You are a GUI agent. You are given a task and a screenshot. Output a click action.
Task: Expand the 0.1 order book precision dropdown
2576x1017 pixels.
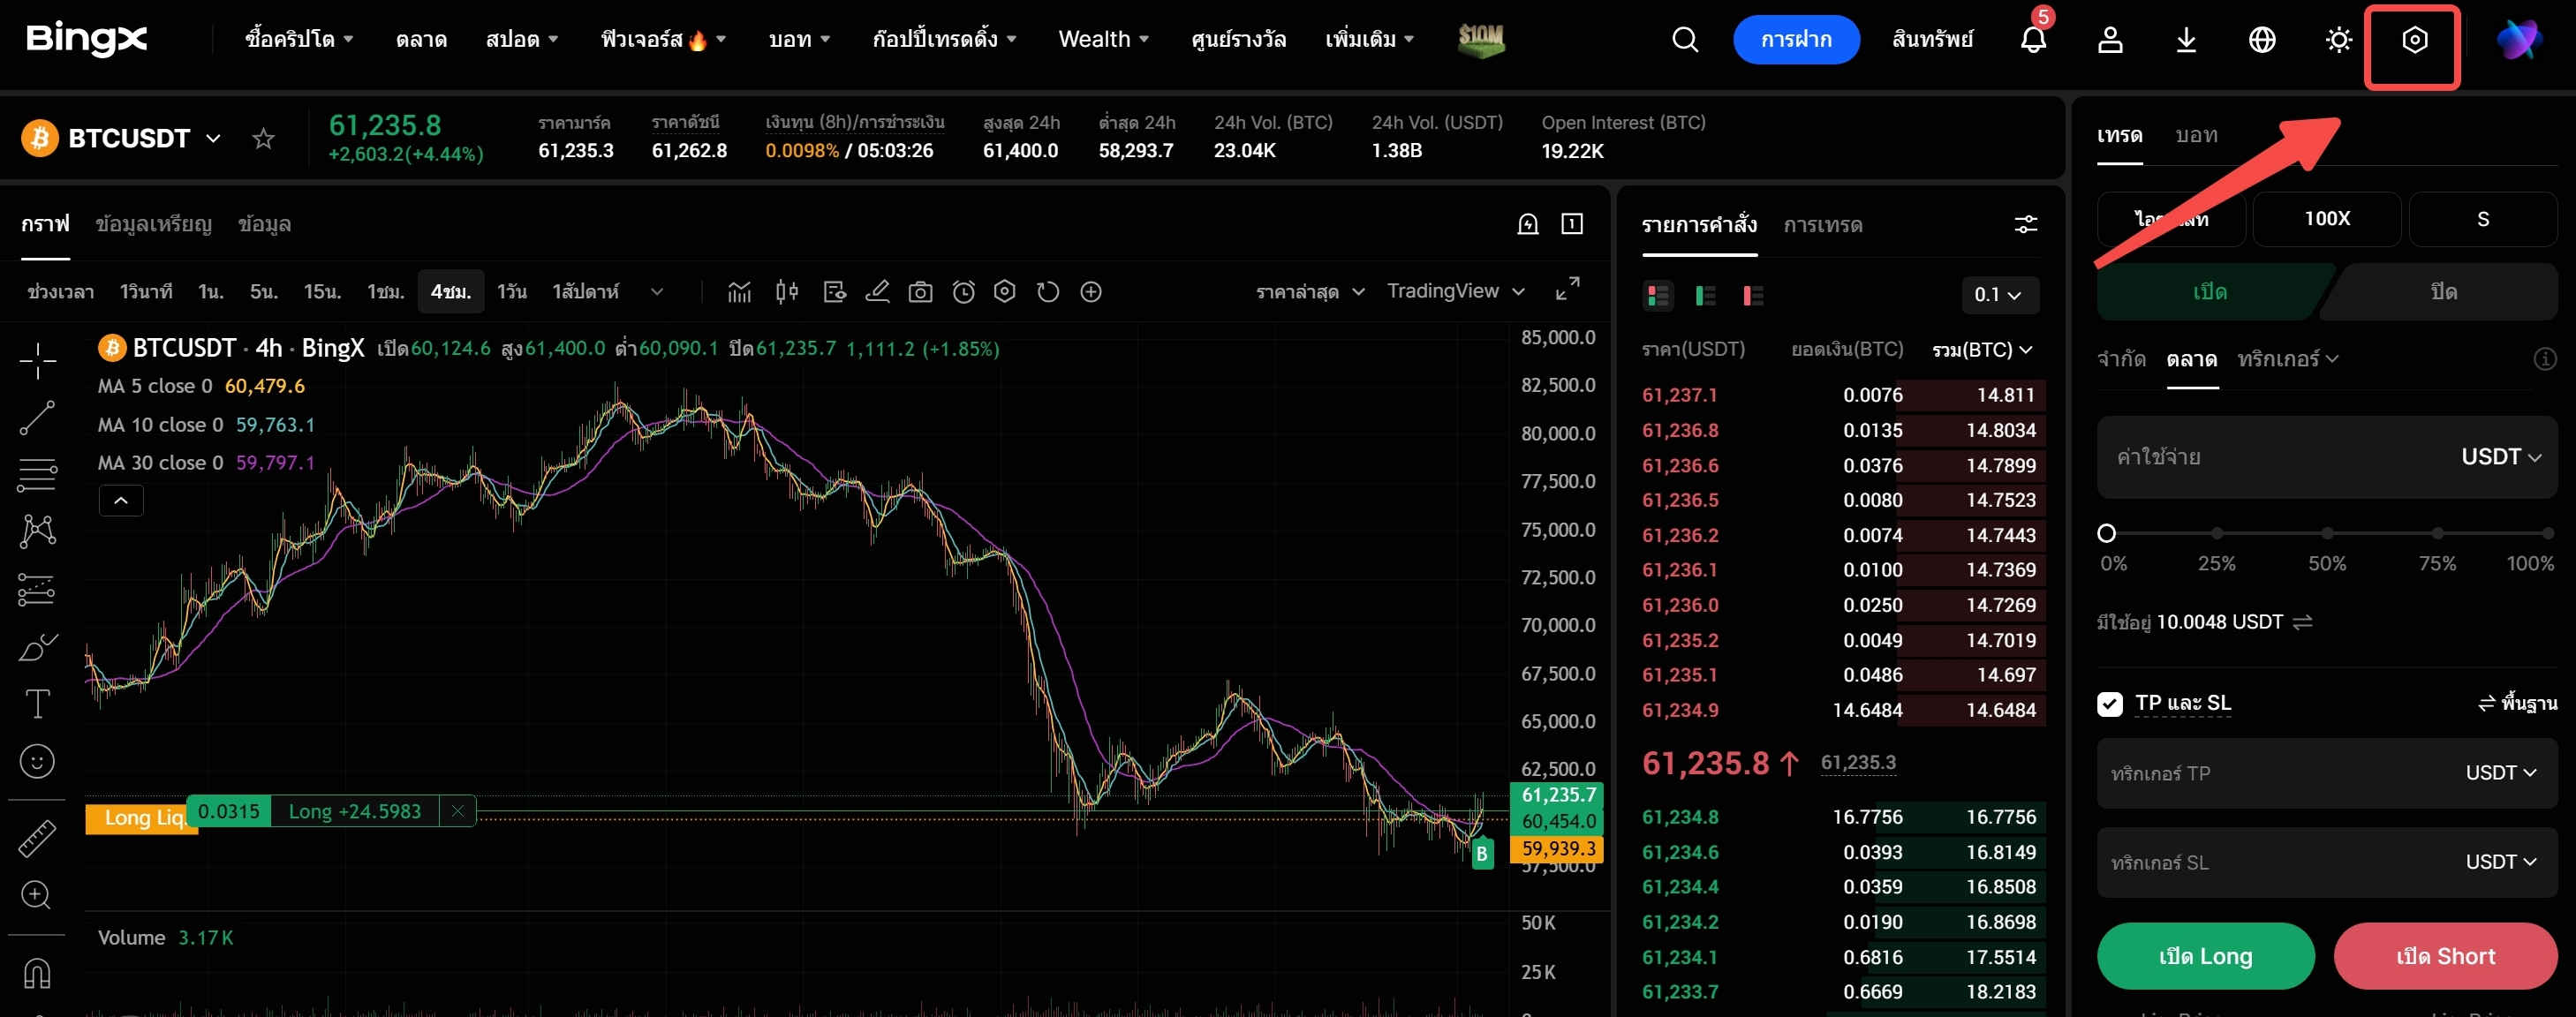click(x=1999, y=295)
